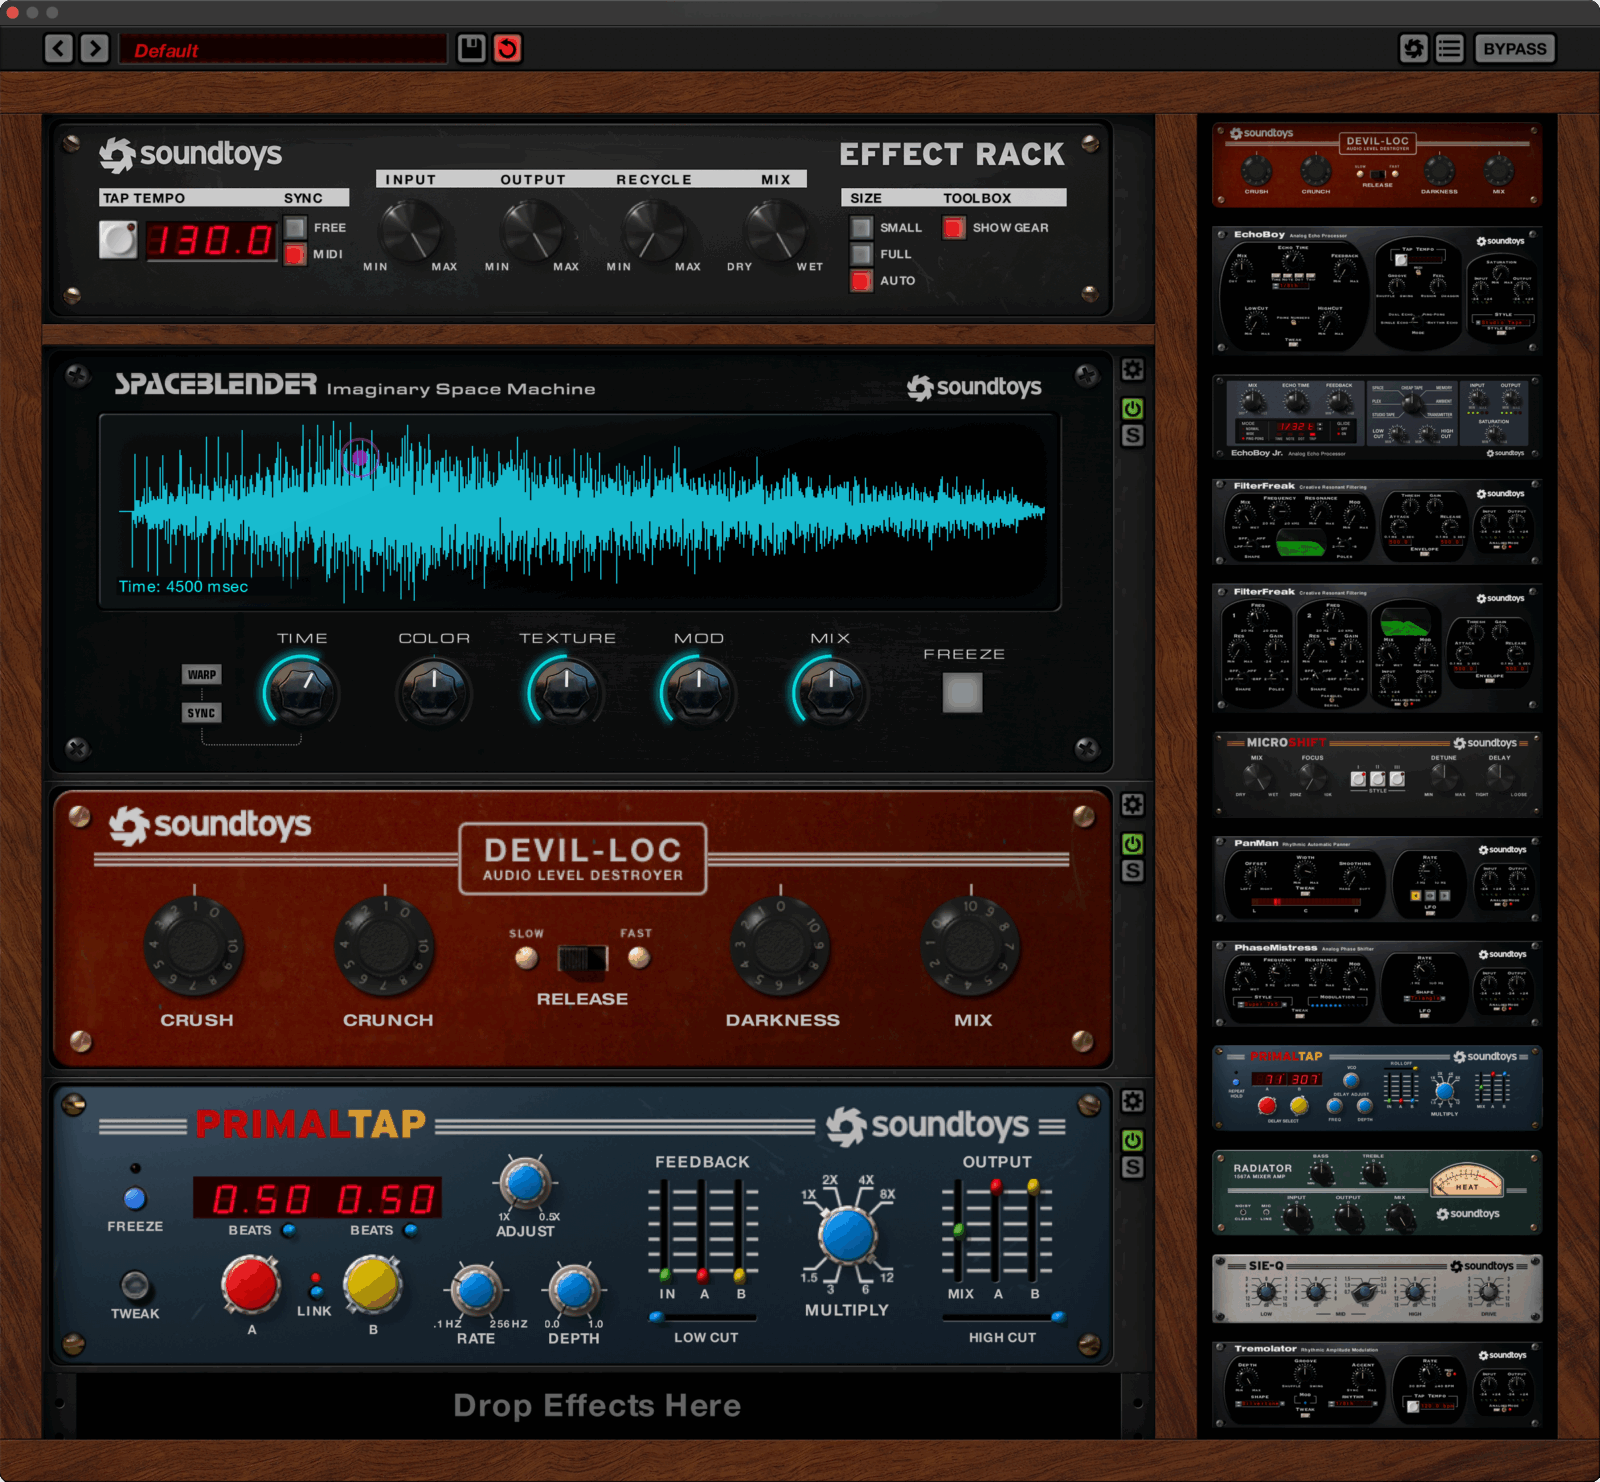
Task: Open the preset list icon top right
Action: pyautogui.click(x=1448, y=48)
